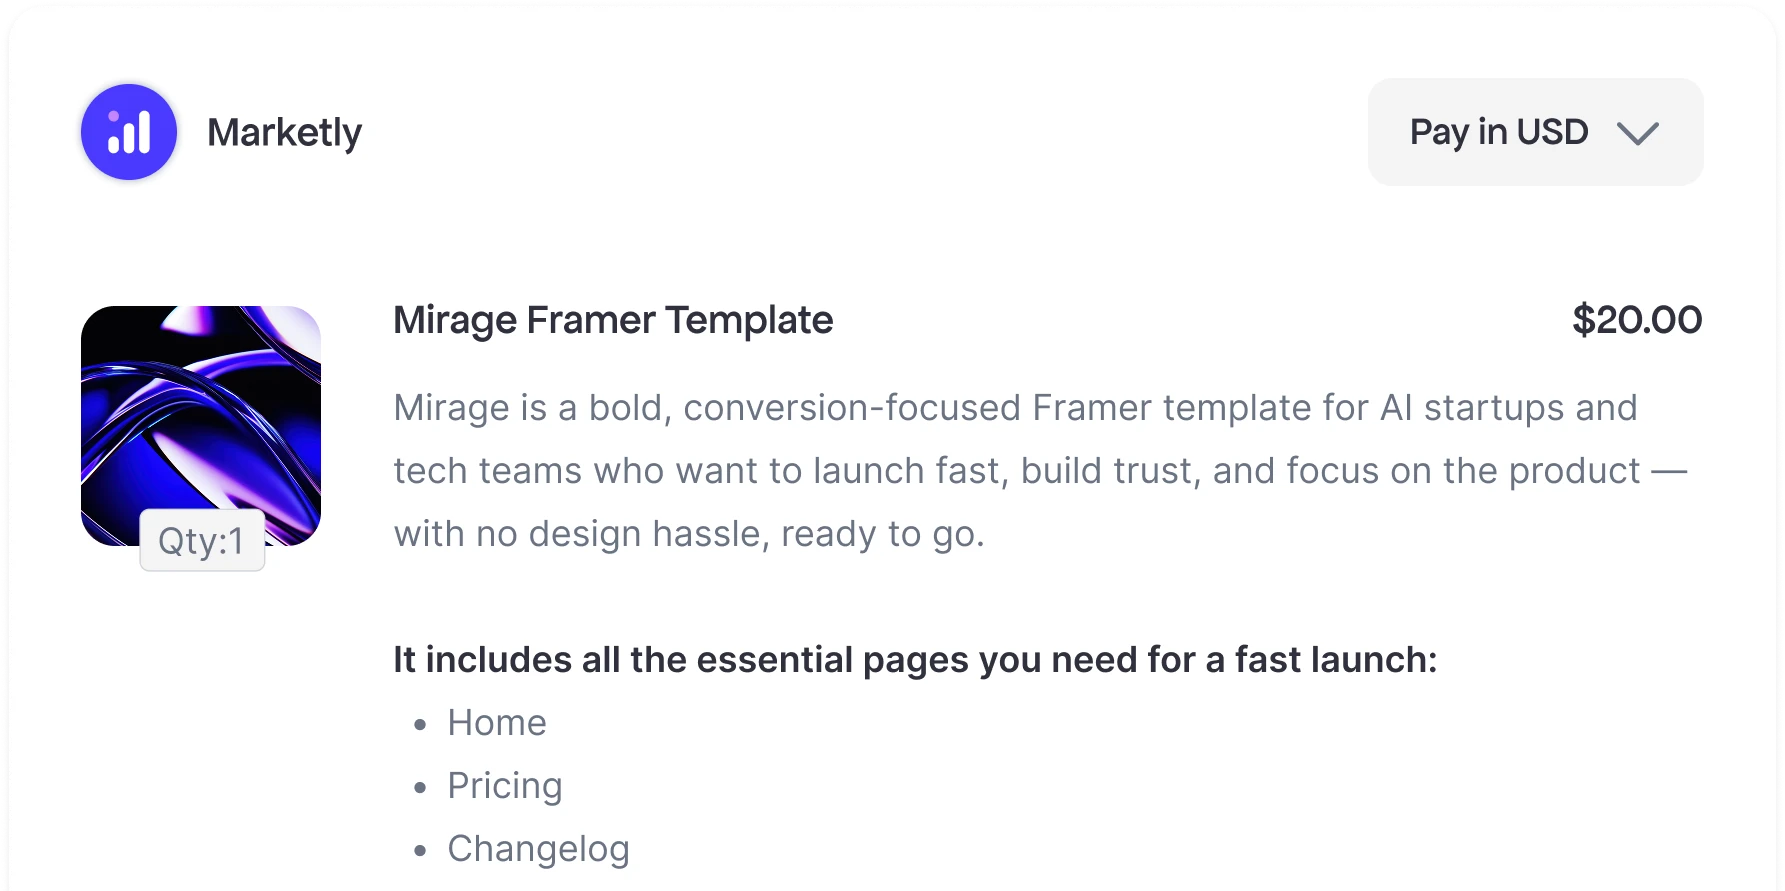Click the line with no design hassle

pyautogui.click(x=688, y=533)
